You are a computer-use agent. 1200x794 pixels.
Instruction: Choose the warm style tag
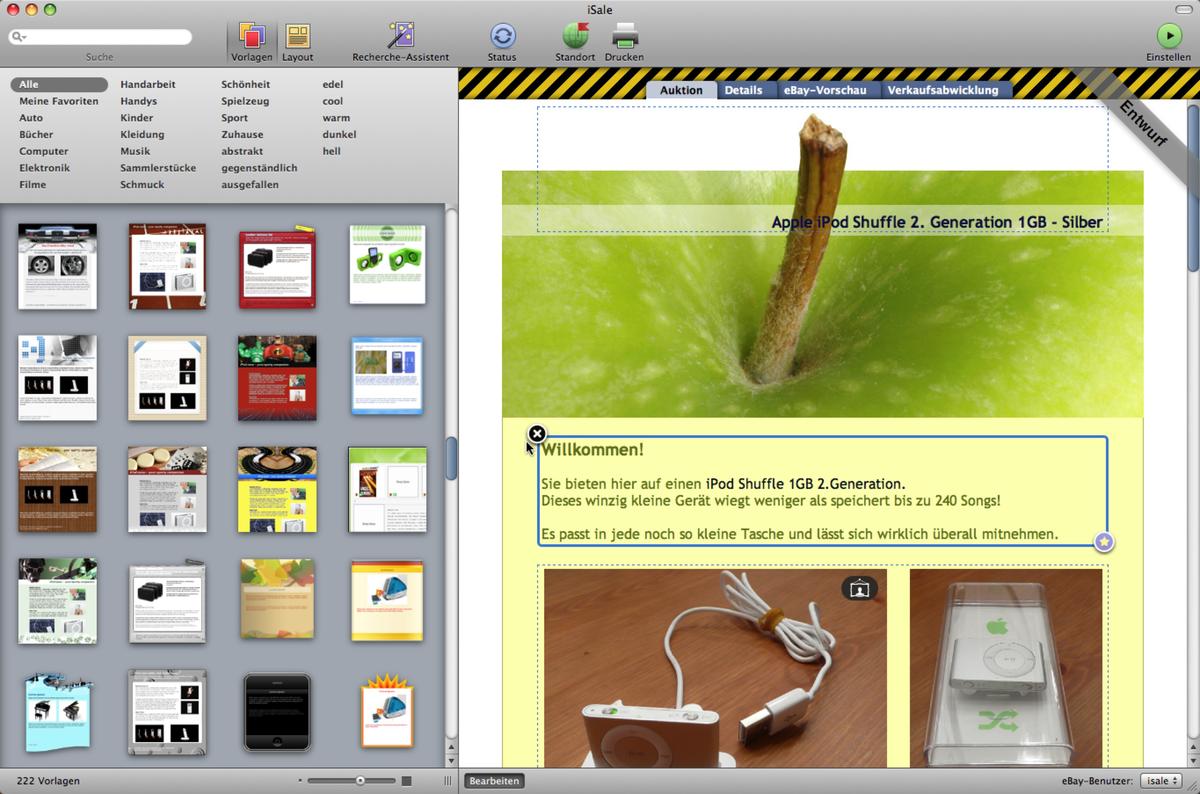point(336,118)
